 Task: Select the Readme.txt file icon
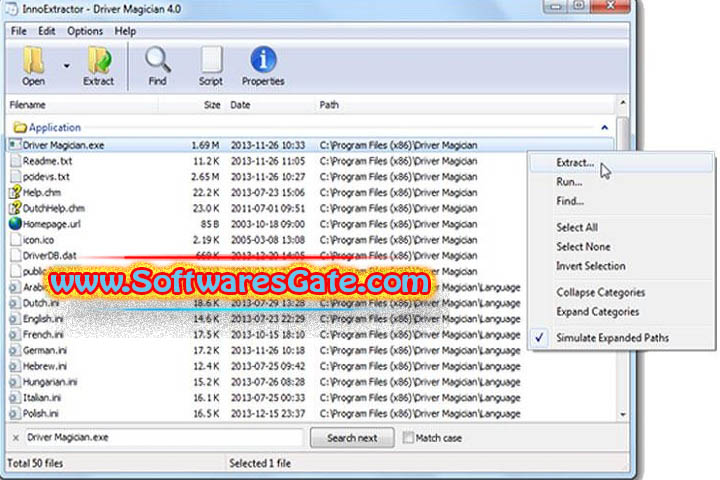(16, 161)
